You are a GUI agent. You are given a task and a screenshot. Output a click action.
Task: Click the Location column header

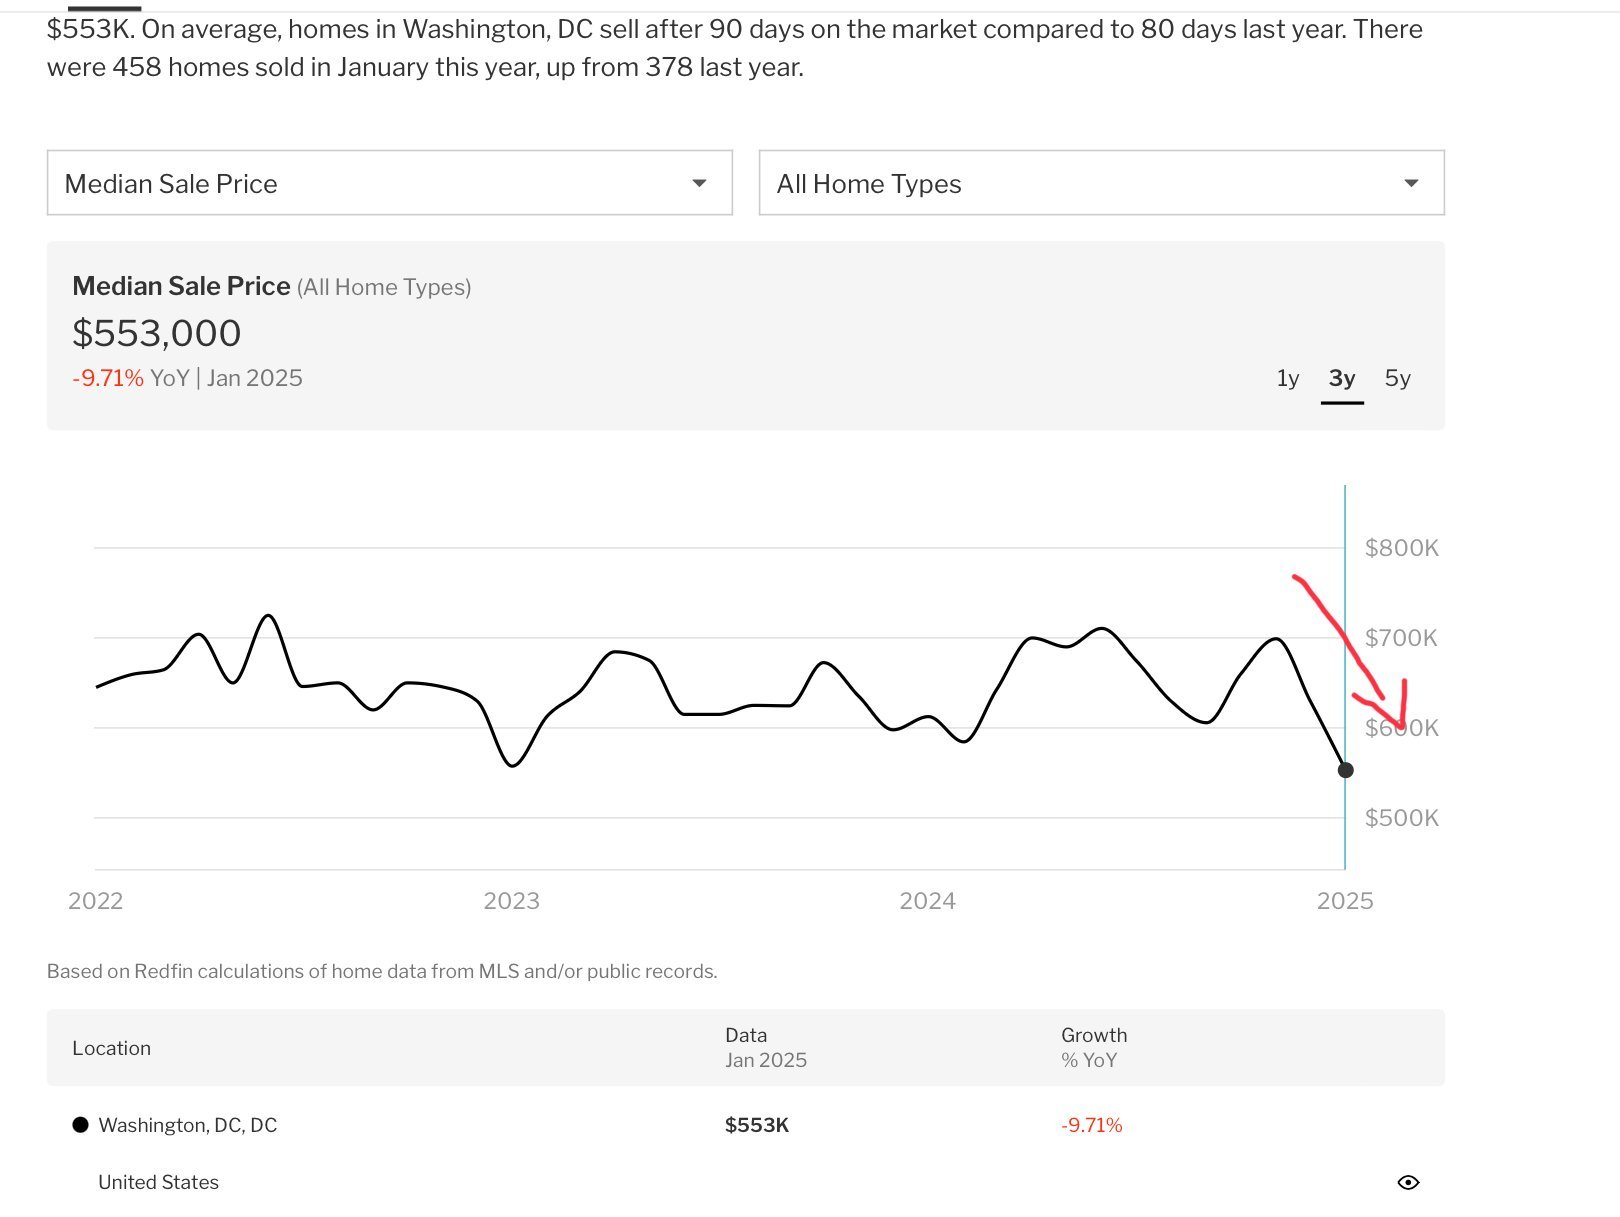111,1048
